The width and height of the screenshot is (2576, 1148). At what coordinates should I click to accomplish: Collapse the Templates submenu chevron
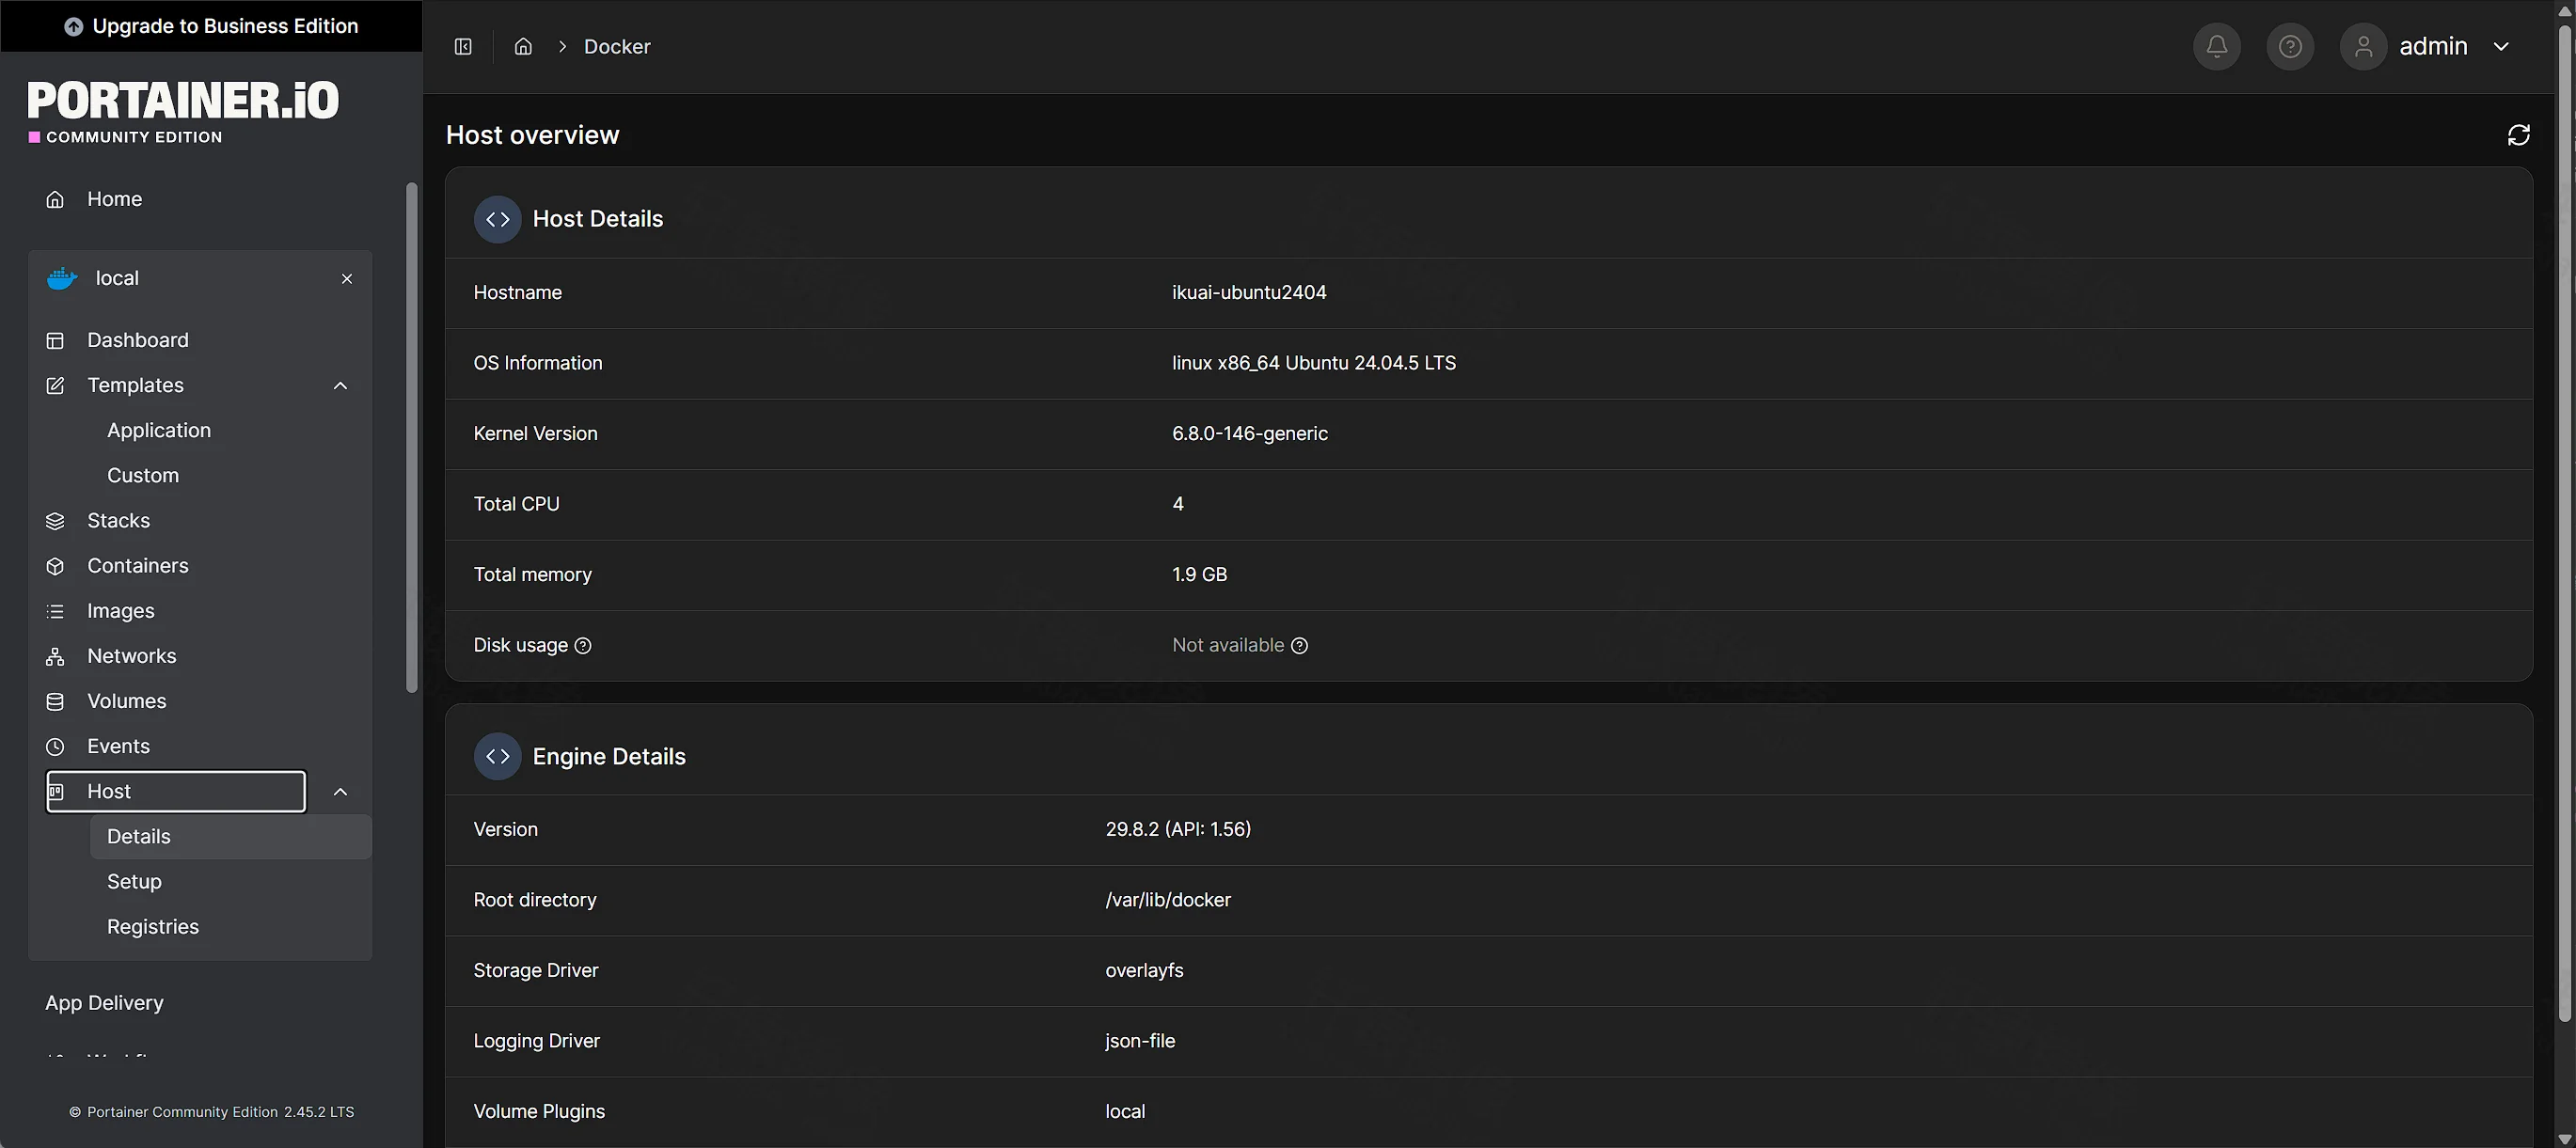tap(340, 386)
